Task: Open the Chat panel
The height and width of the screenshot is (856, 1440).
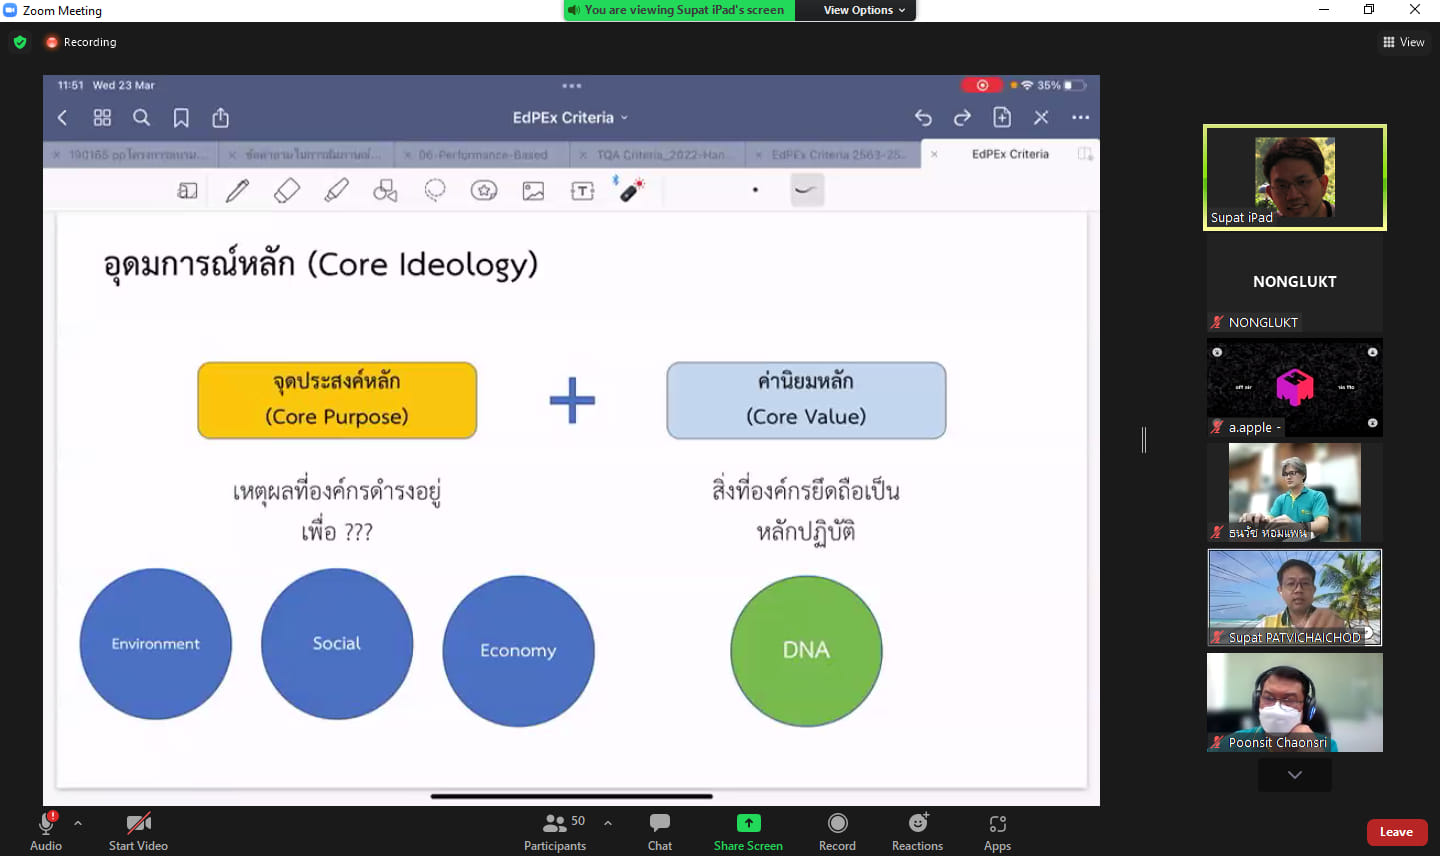Action: click(x=660, y=832)
